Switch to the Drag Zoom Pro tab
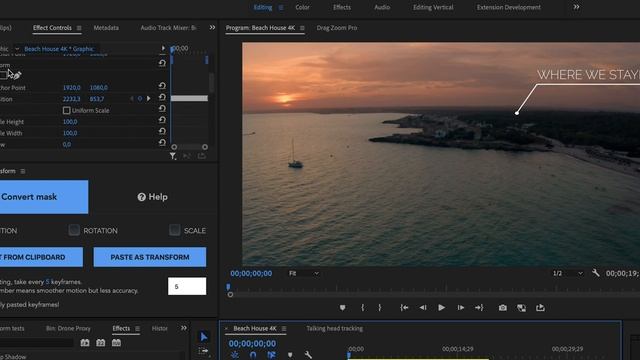640x360 pixels. [x=337, y=28]
